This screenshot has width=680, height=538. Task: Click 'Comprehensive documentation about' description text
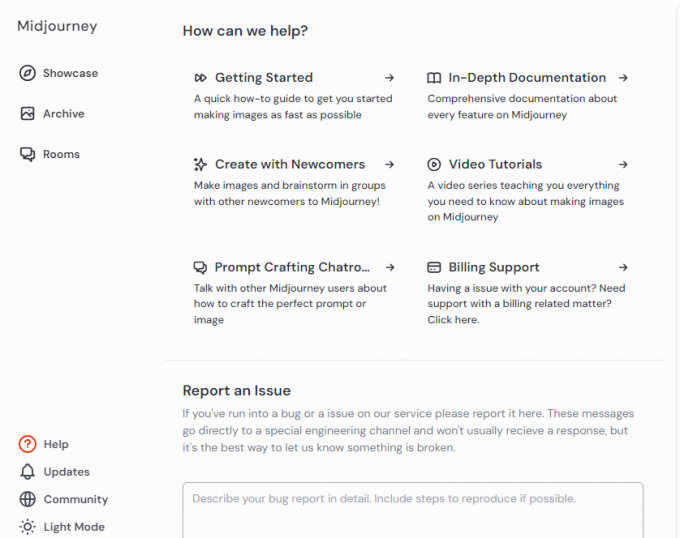[522, 107]
